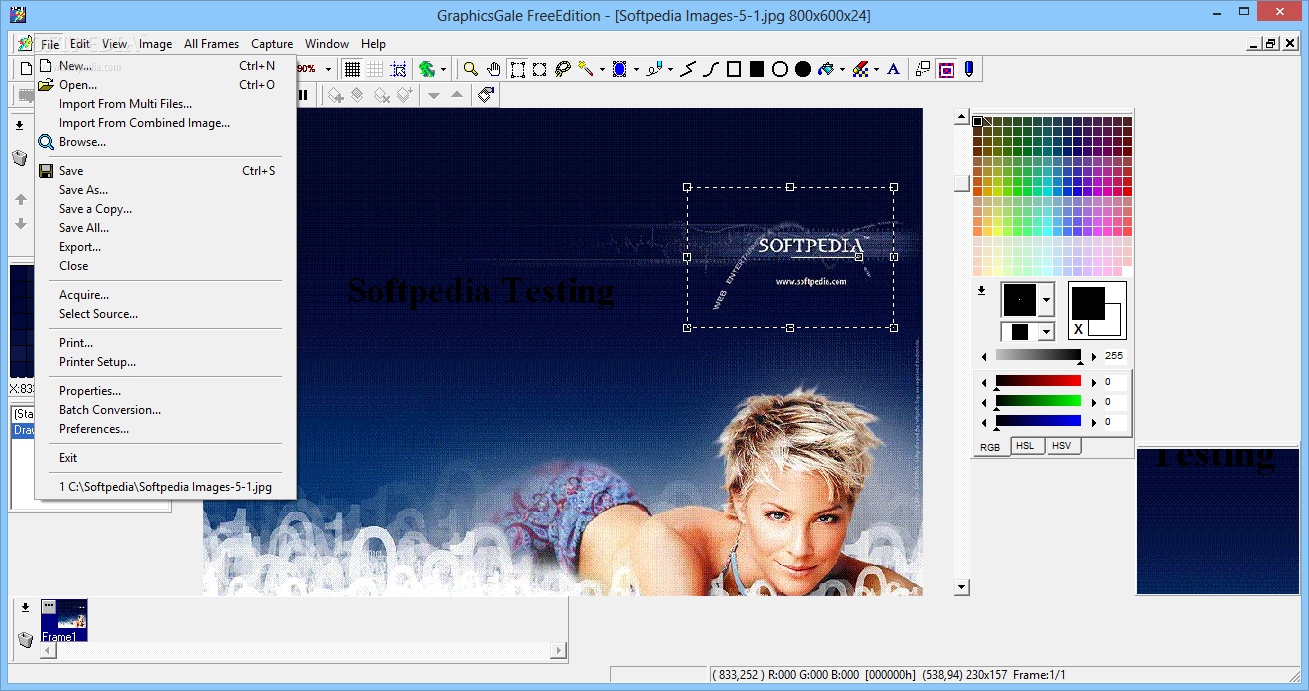This screenshot has height=691, width=1309.
Task: Click the download-arrow icon beside Frame1
Action: (x=25, y=607)
